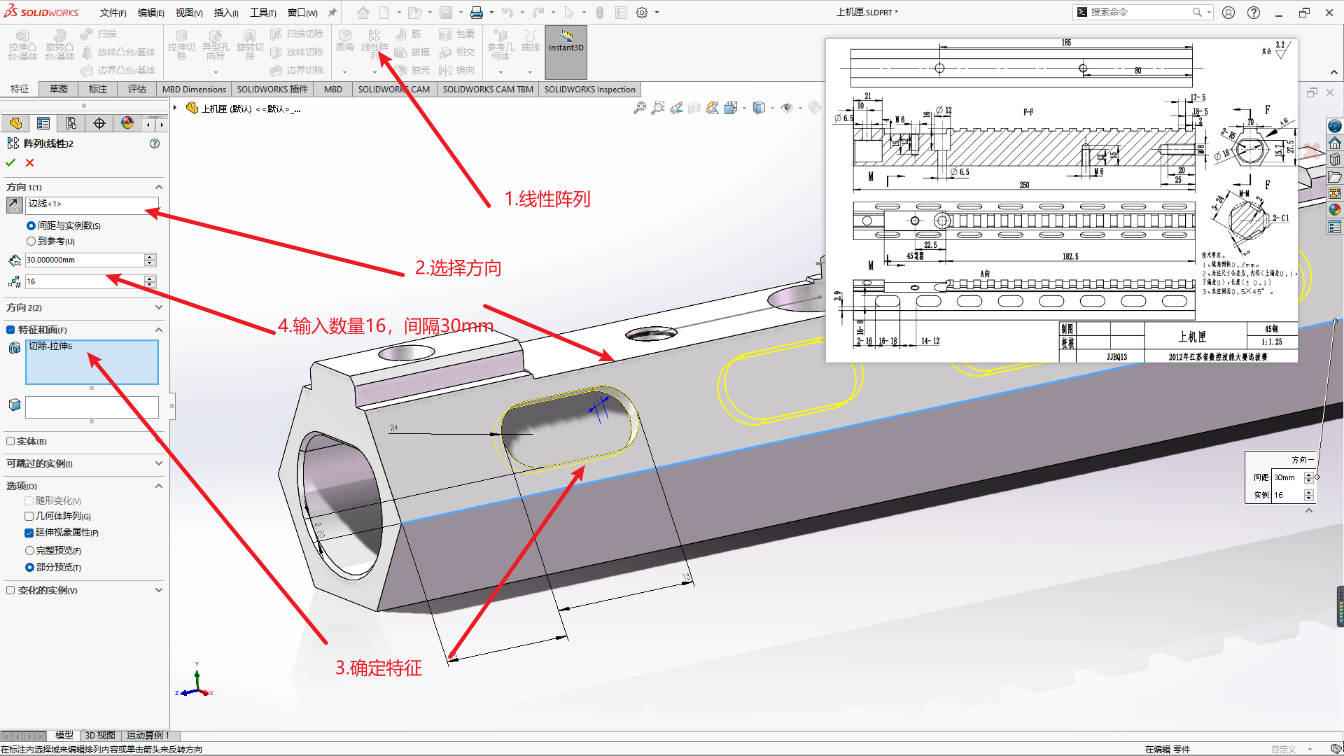Uncheck 延伸视象属性 checkbox
1344x756 pixels.
[x=29, y=533]
